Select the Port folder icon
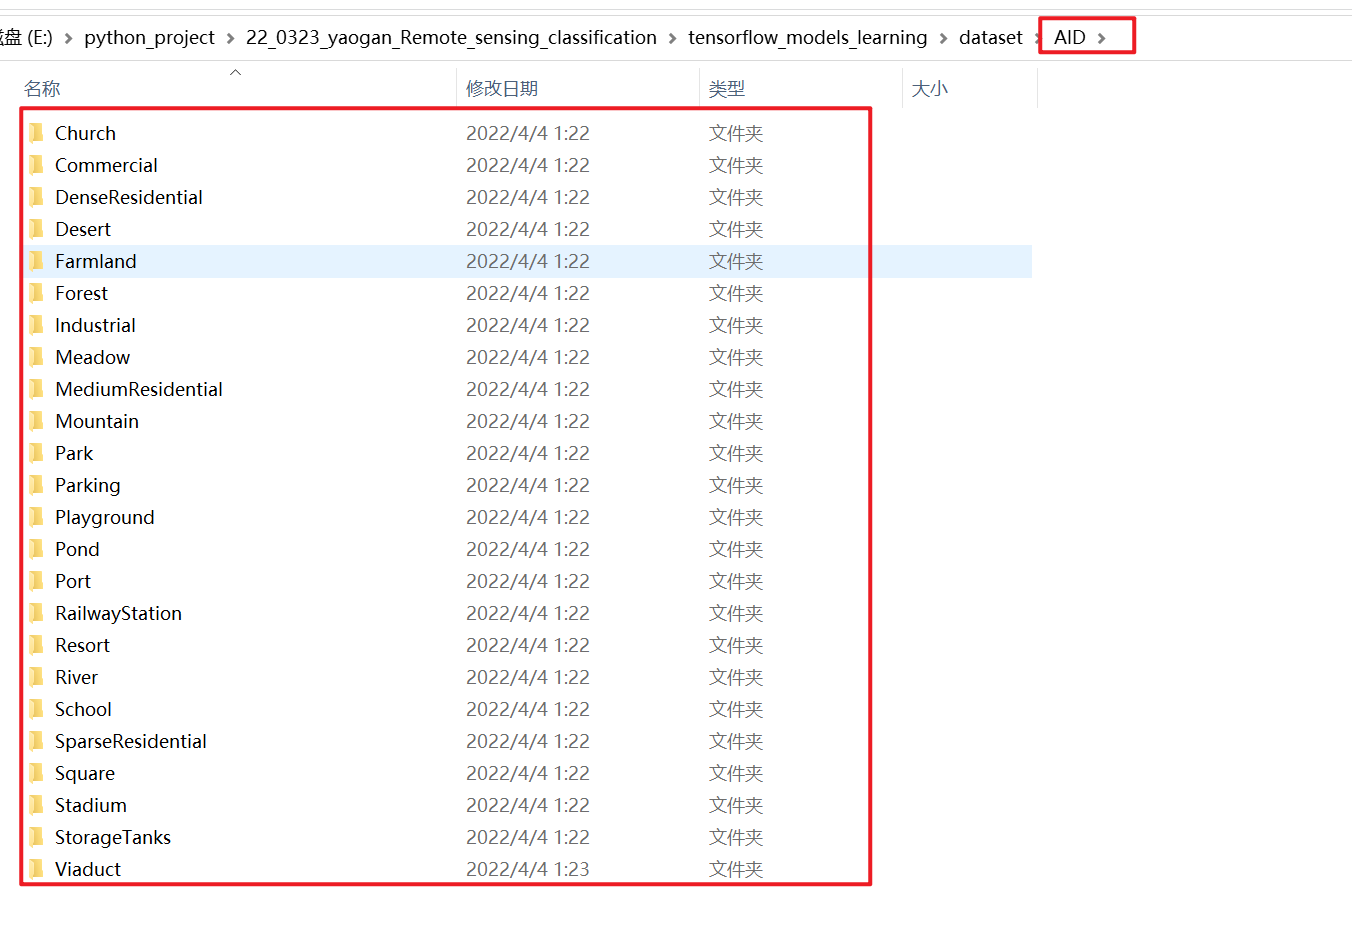 36,581
